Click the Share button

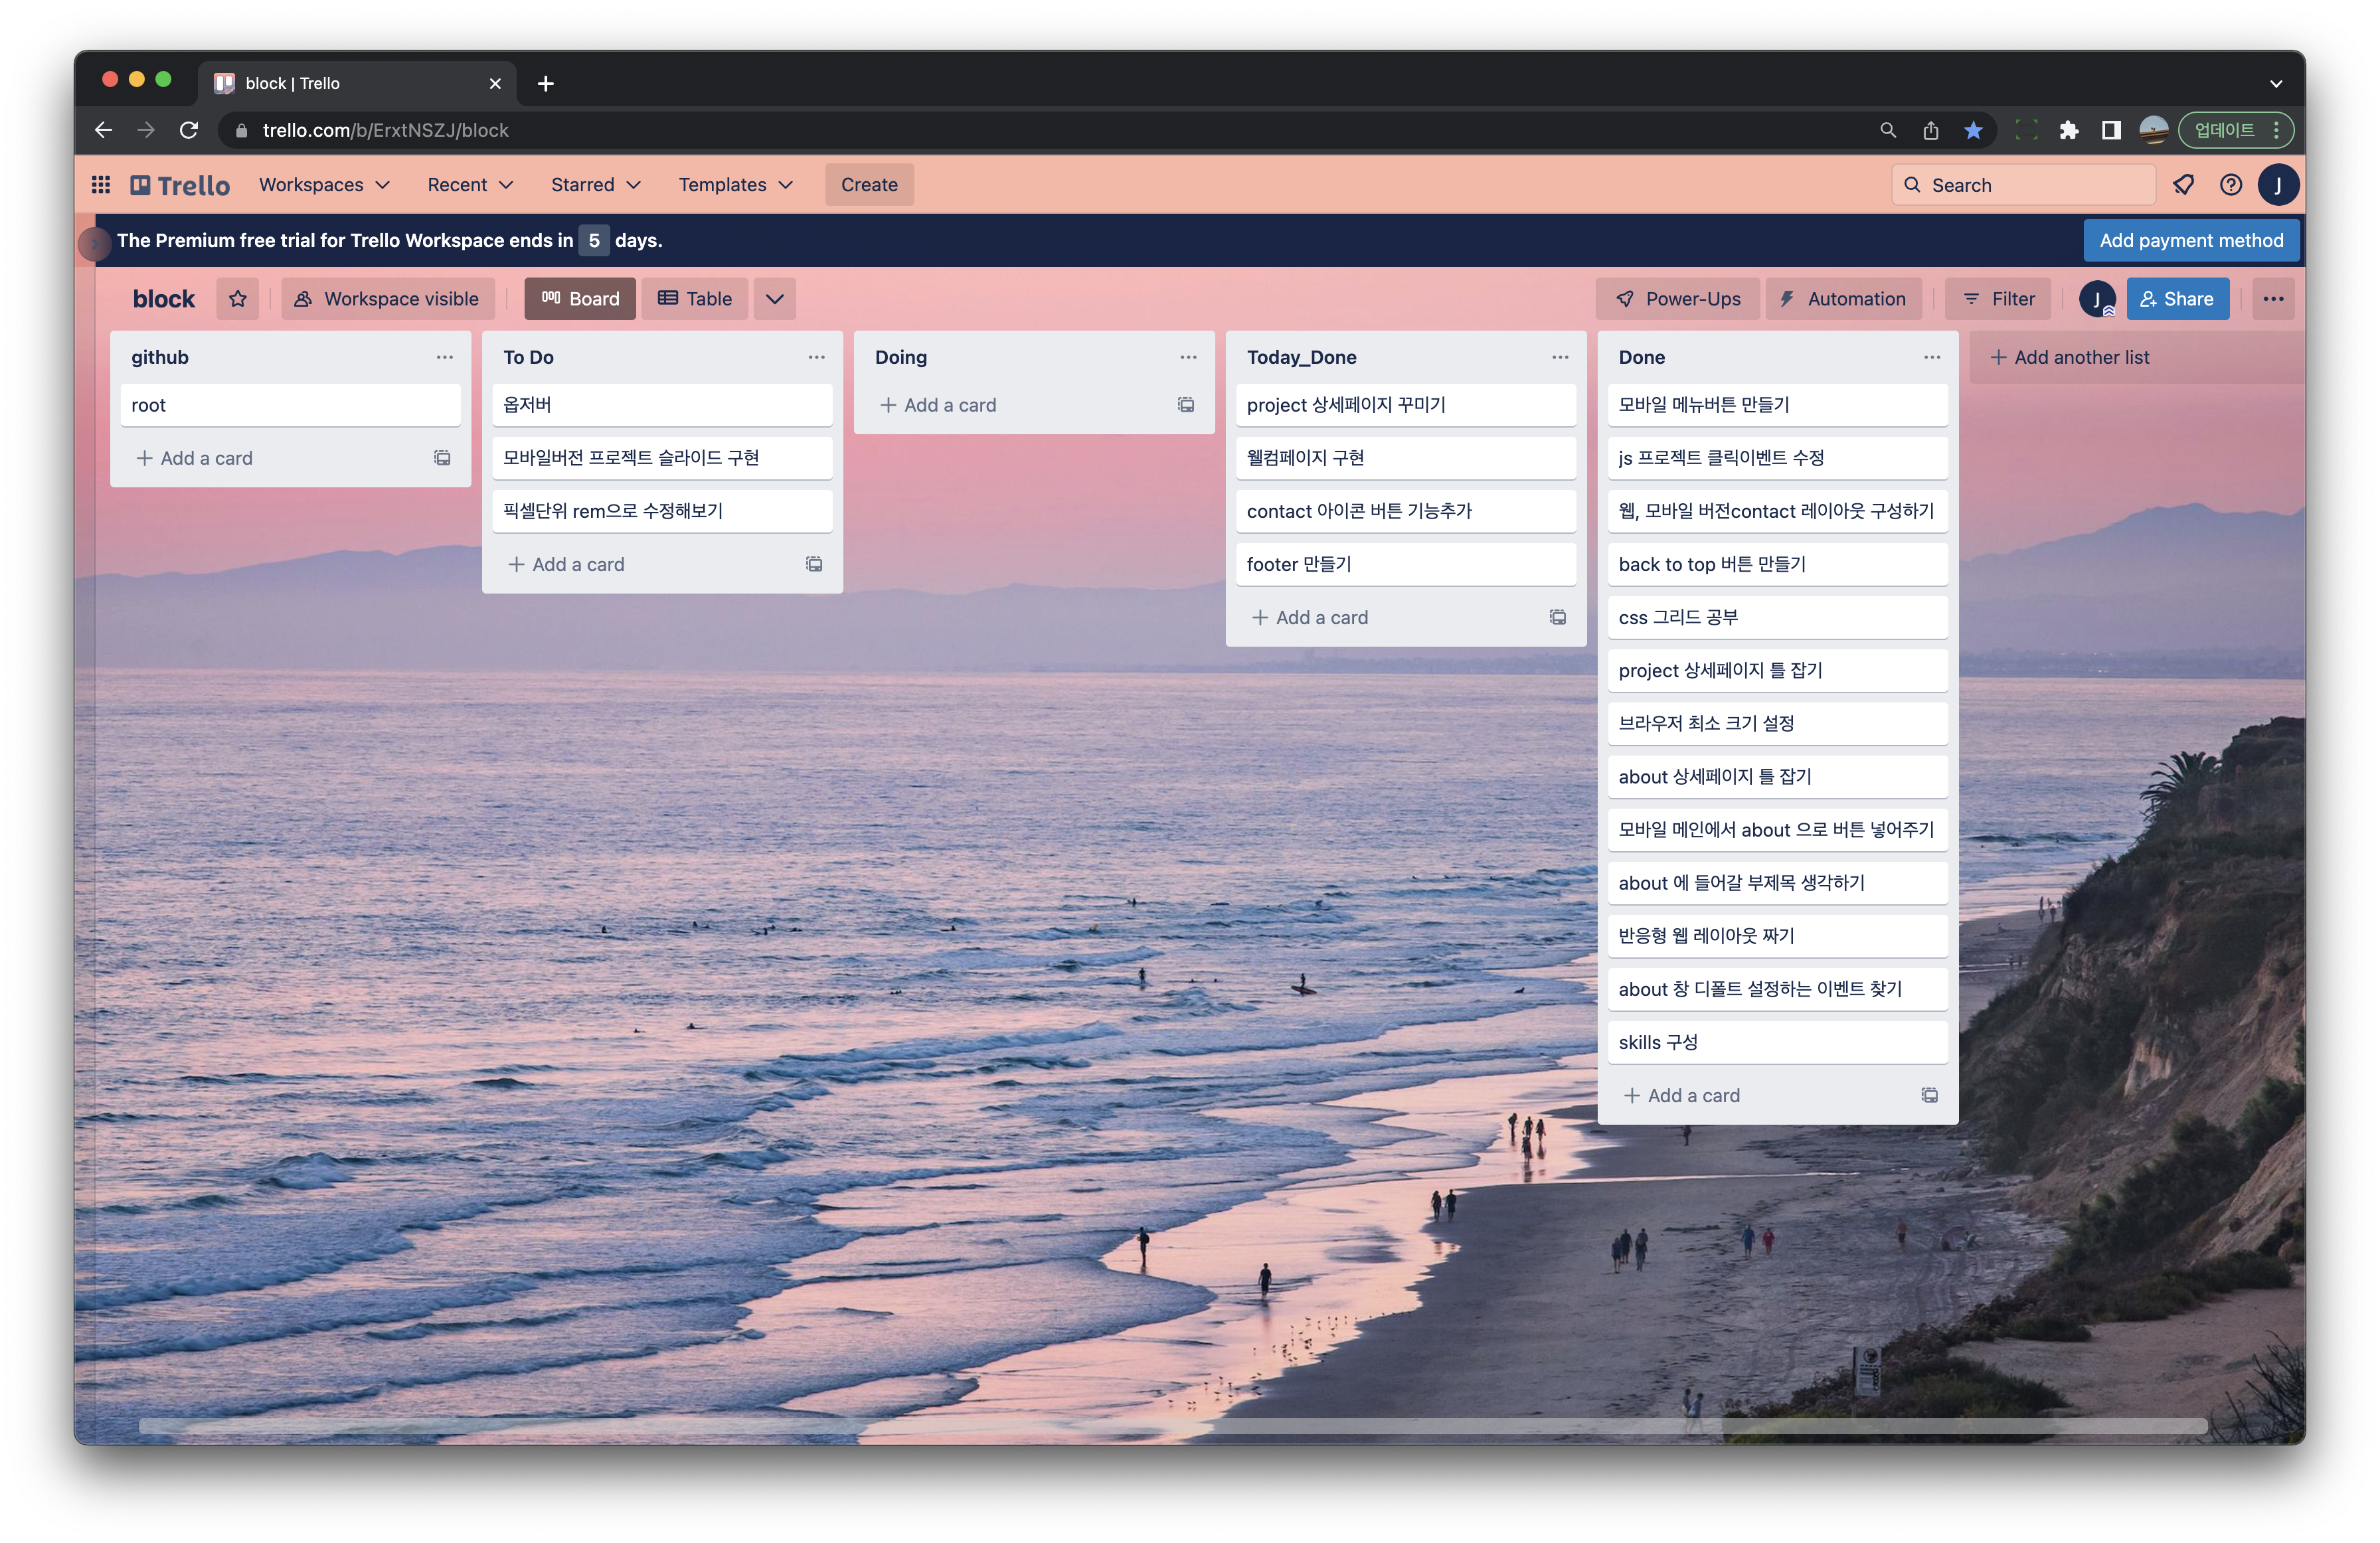pyautogui.click(x=2177, y=299)
